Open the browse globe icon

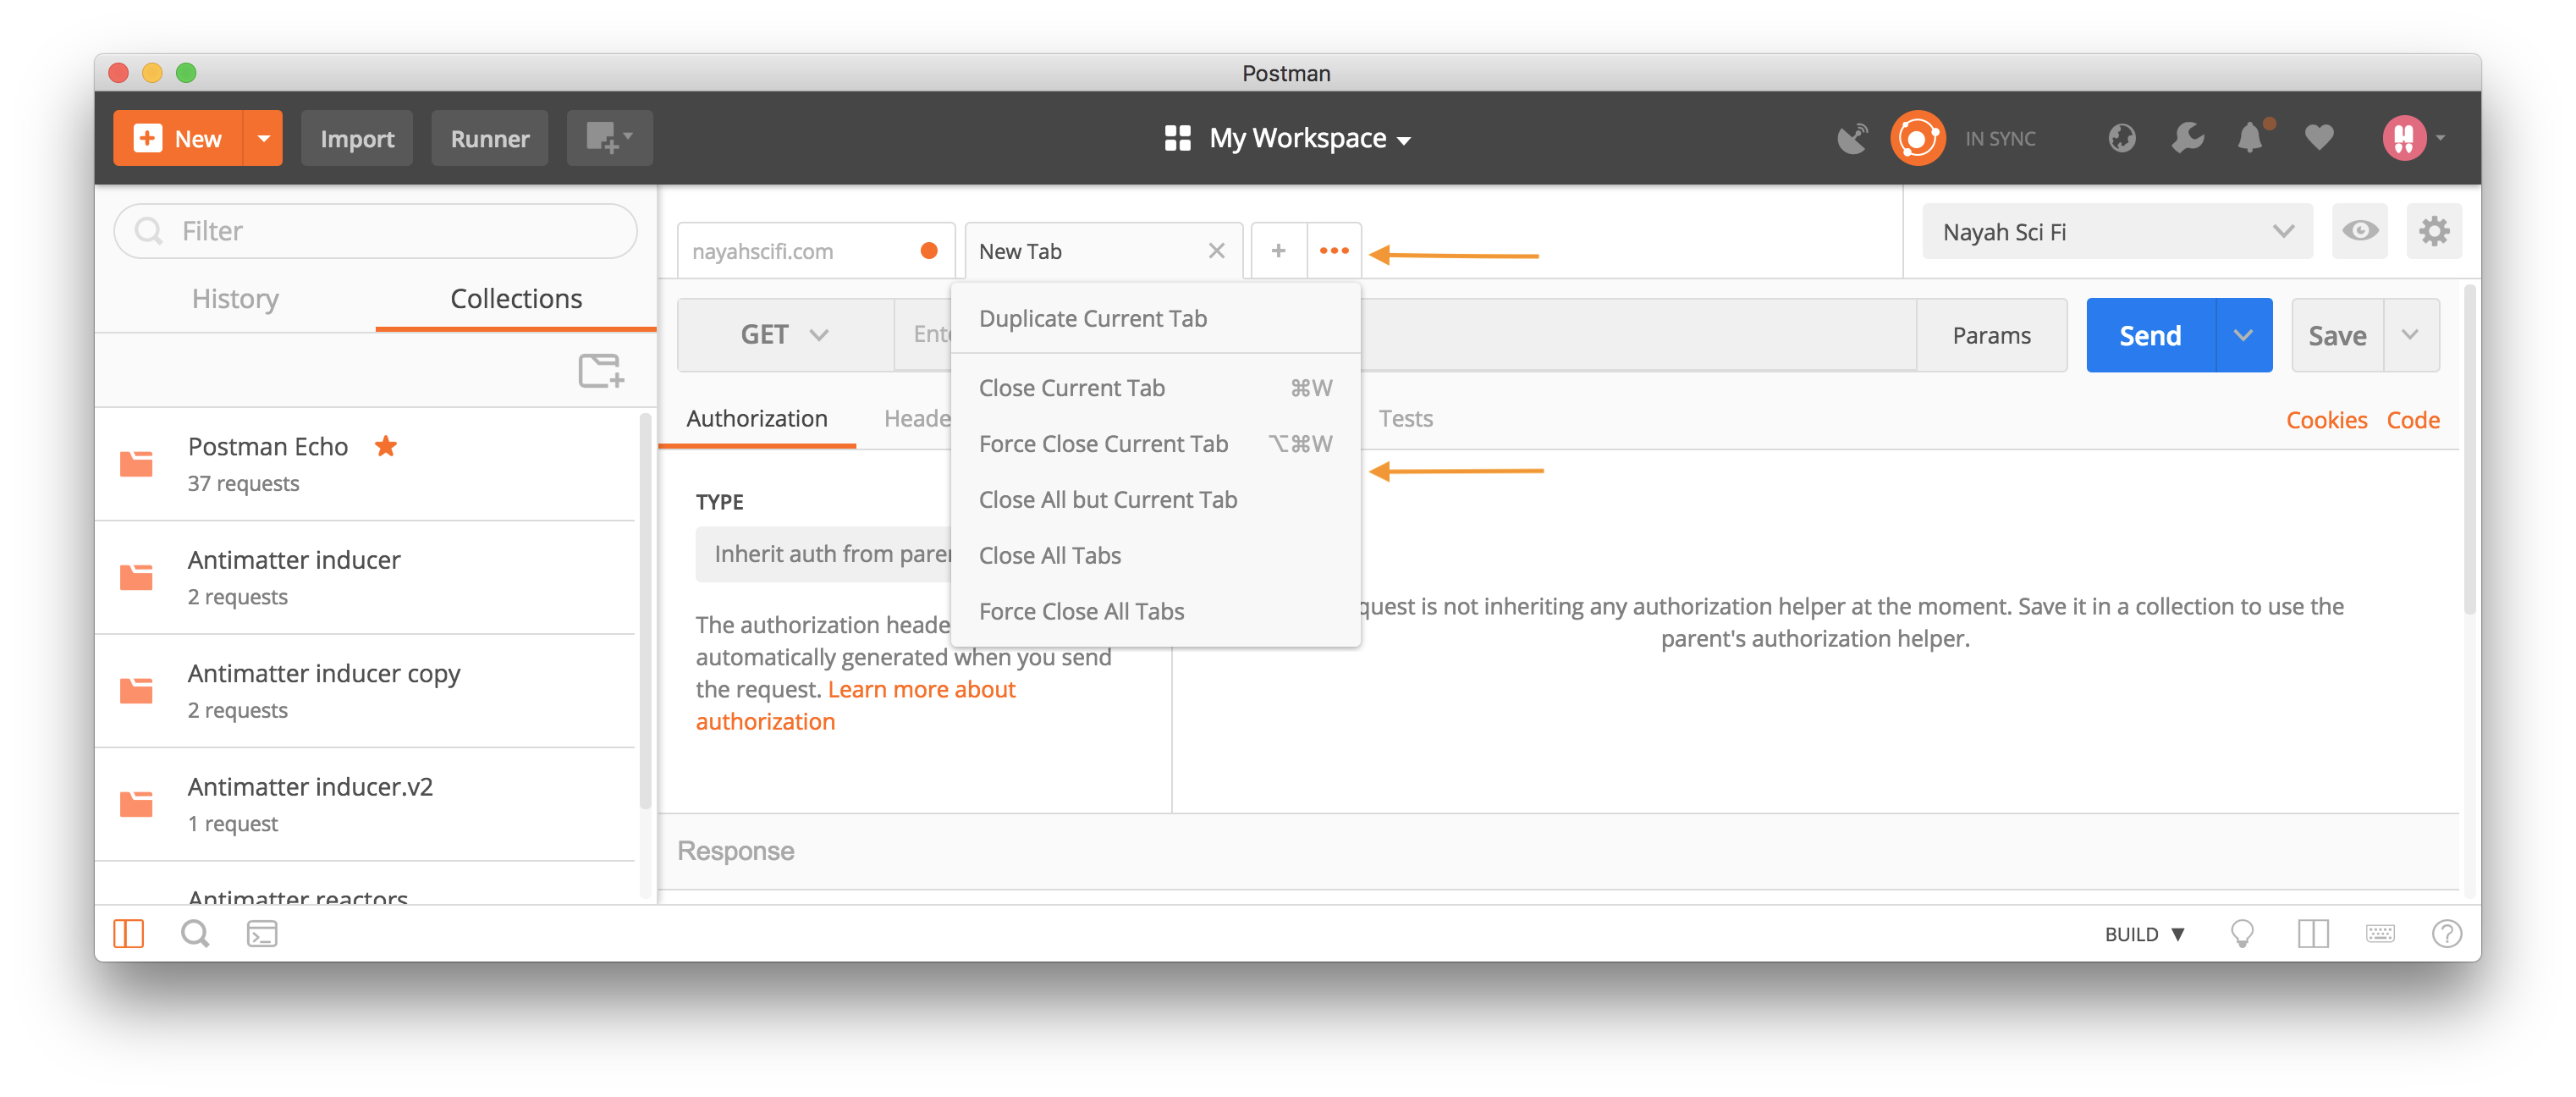coord(2121,138)
